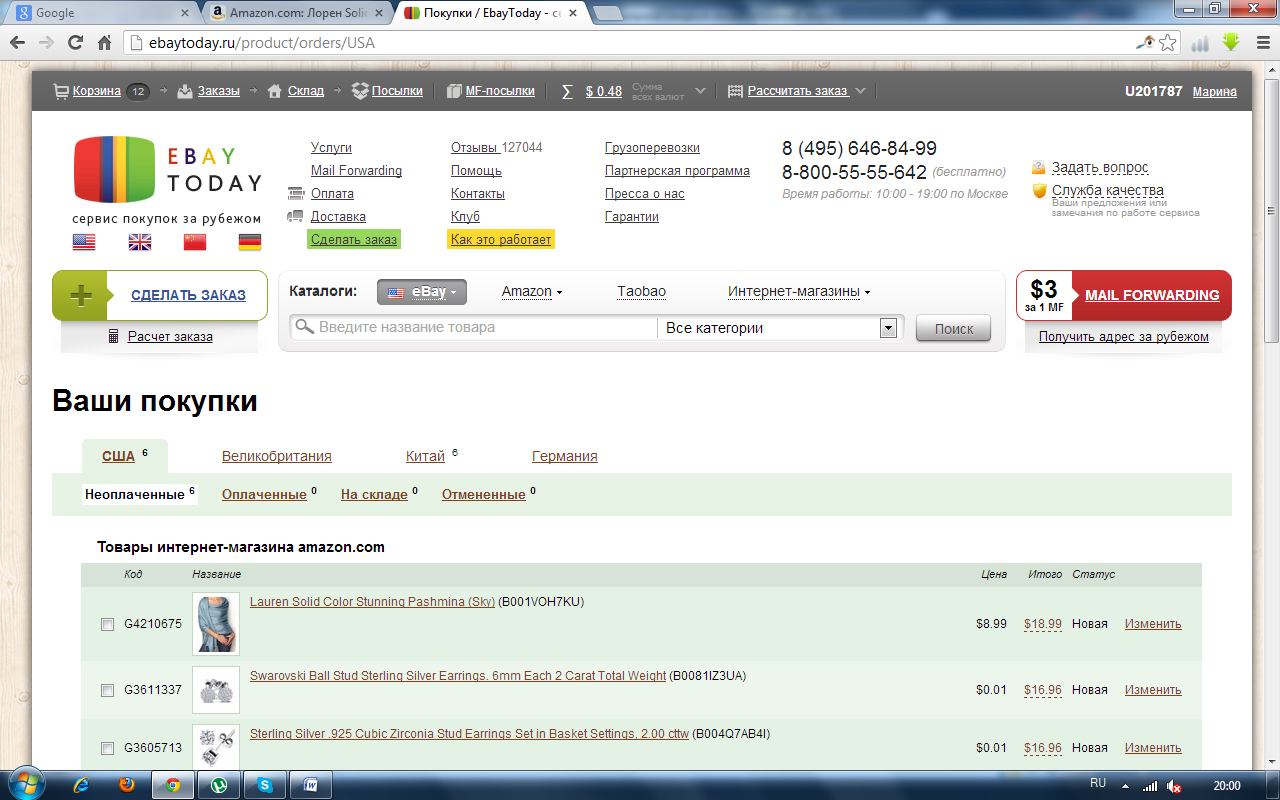Check the box for order G3611337
Screen dimensions: 1280x800
(x=107, y=690)
